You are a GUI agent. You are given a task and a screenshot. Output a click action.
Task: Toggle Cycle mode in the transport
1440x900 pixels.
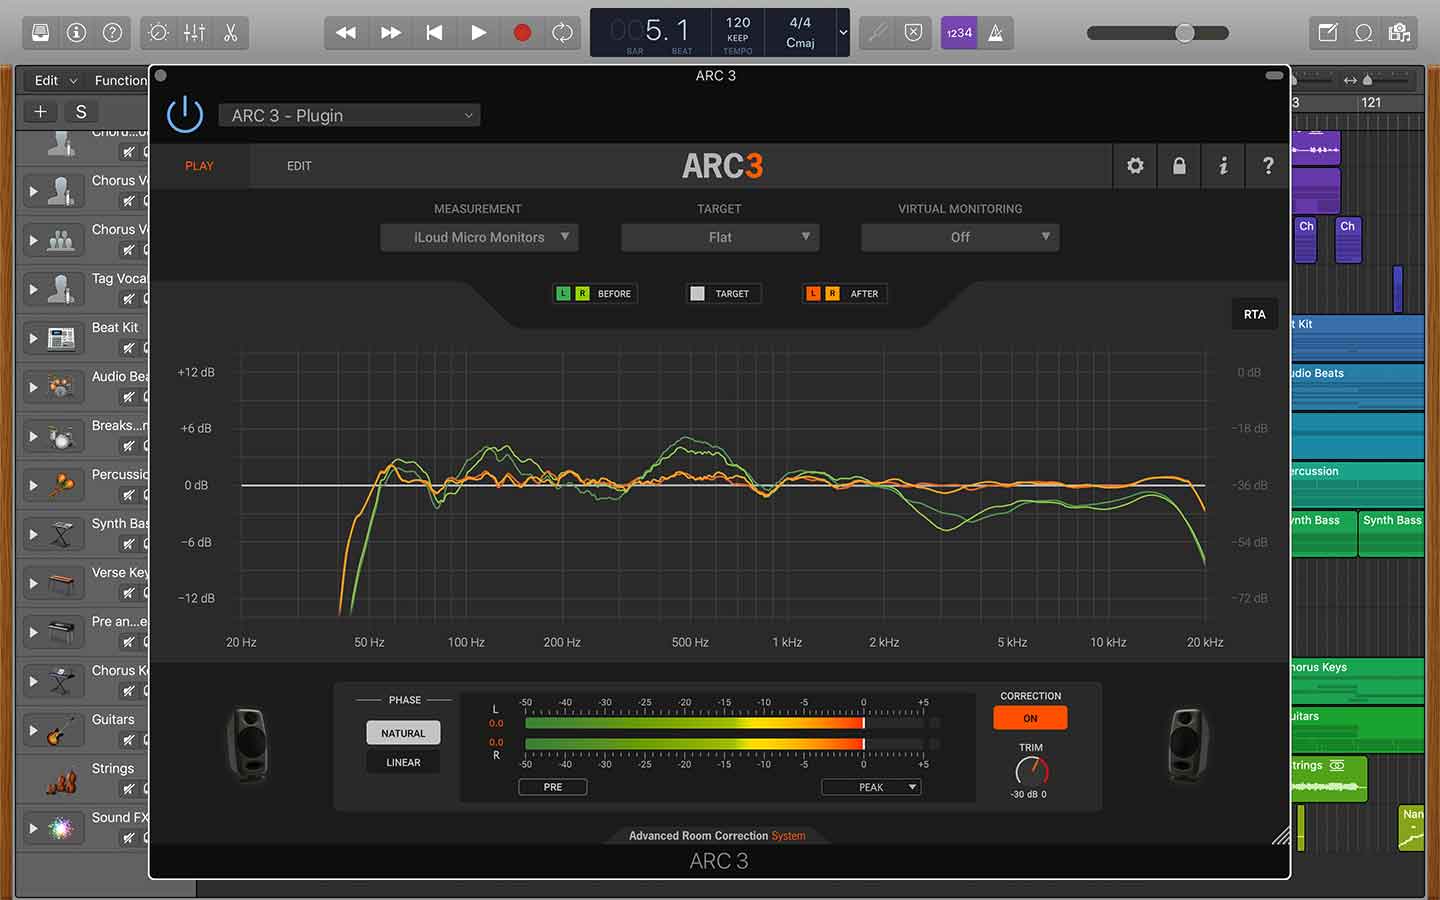click(563, 33)
